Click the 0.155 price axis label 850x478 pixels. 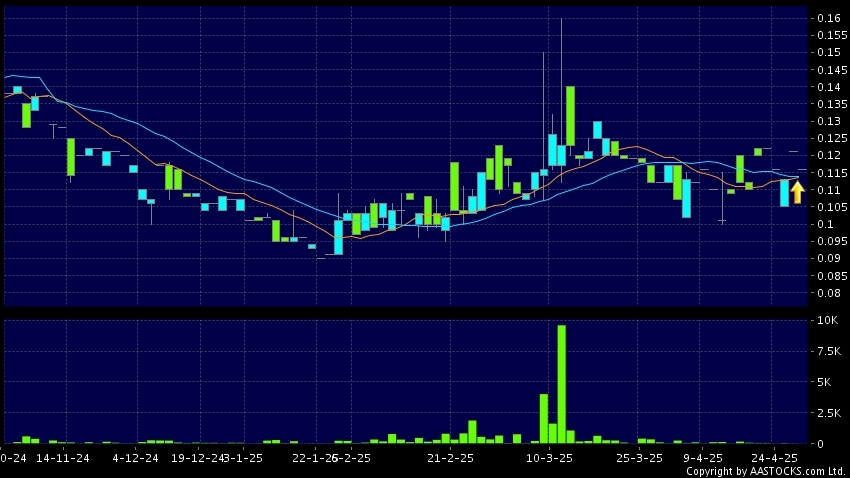pyautogui.click(x=832, y=35)
